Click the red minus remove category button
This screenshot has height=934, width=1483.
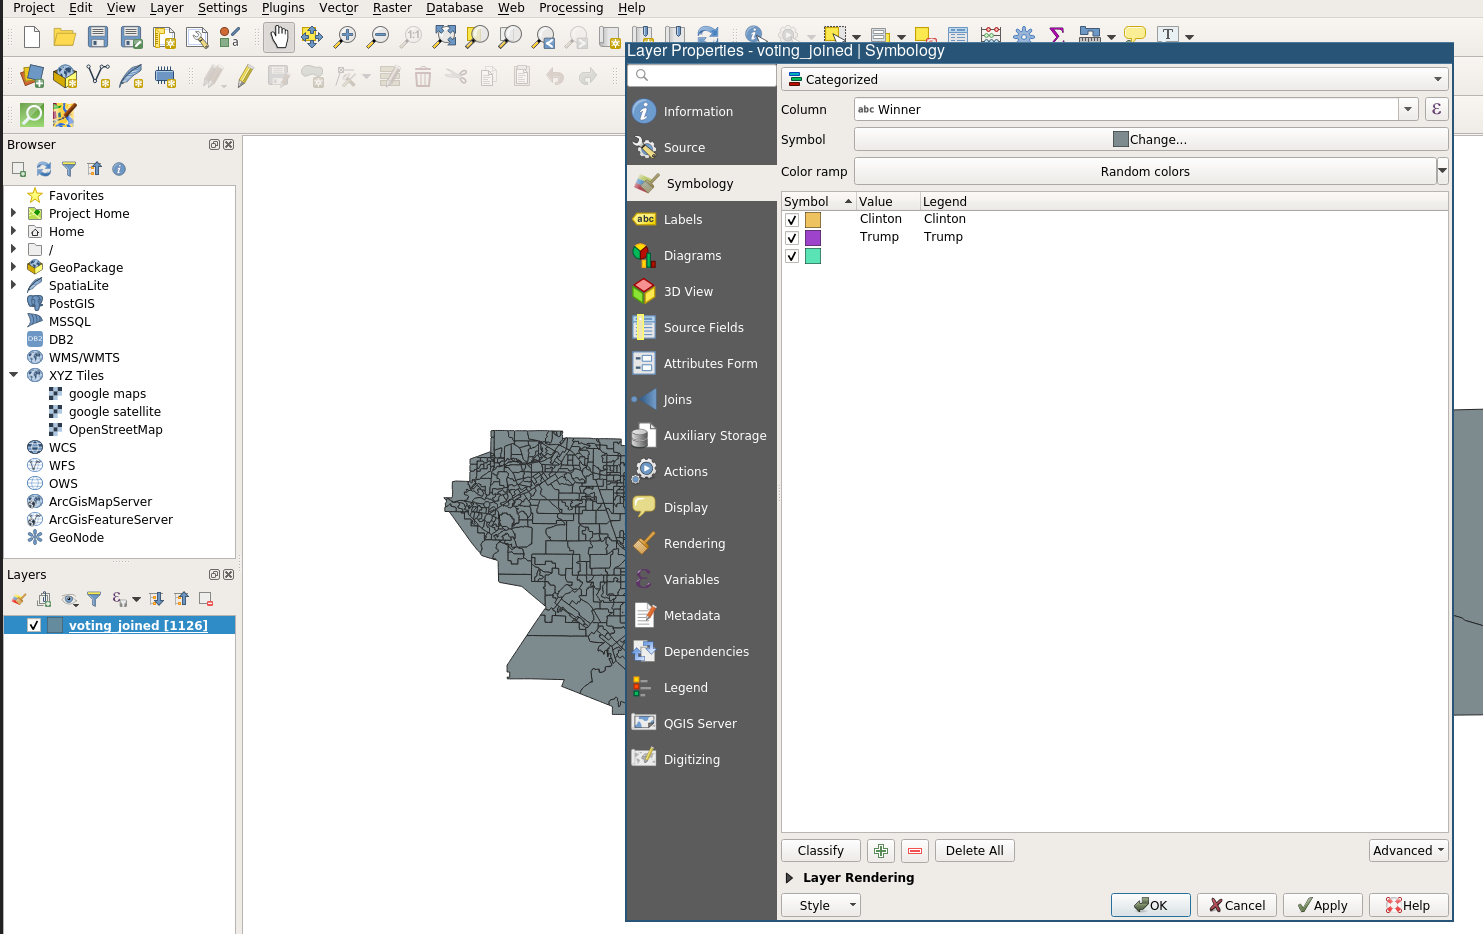pyautogui.click(x=914, y=851)
